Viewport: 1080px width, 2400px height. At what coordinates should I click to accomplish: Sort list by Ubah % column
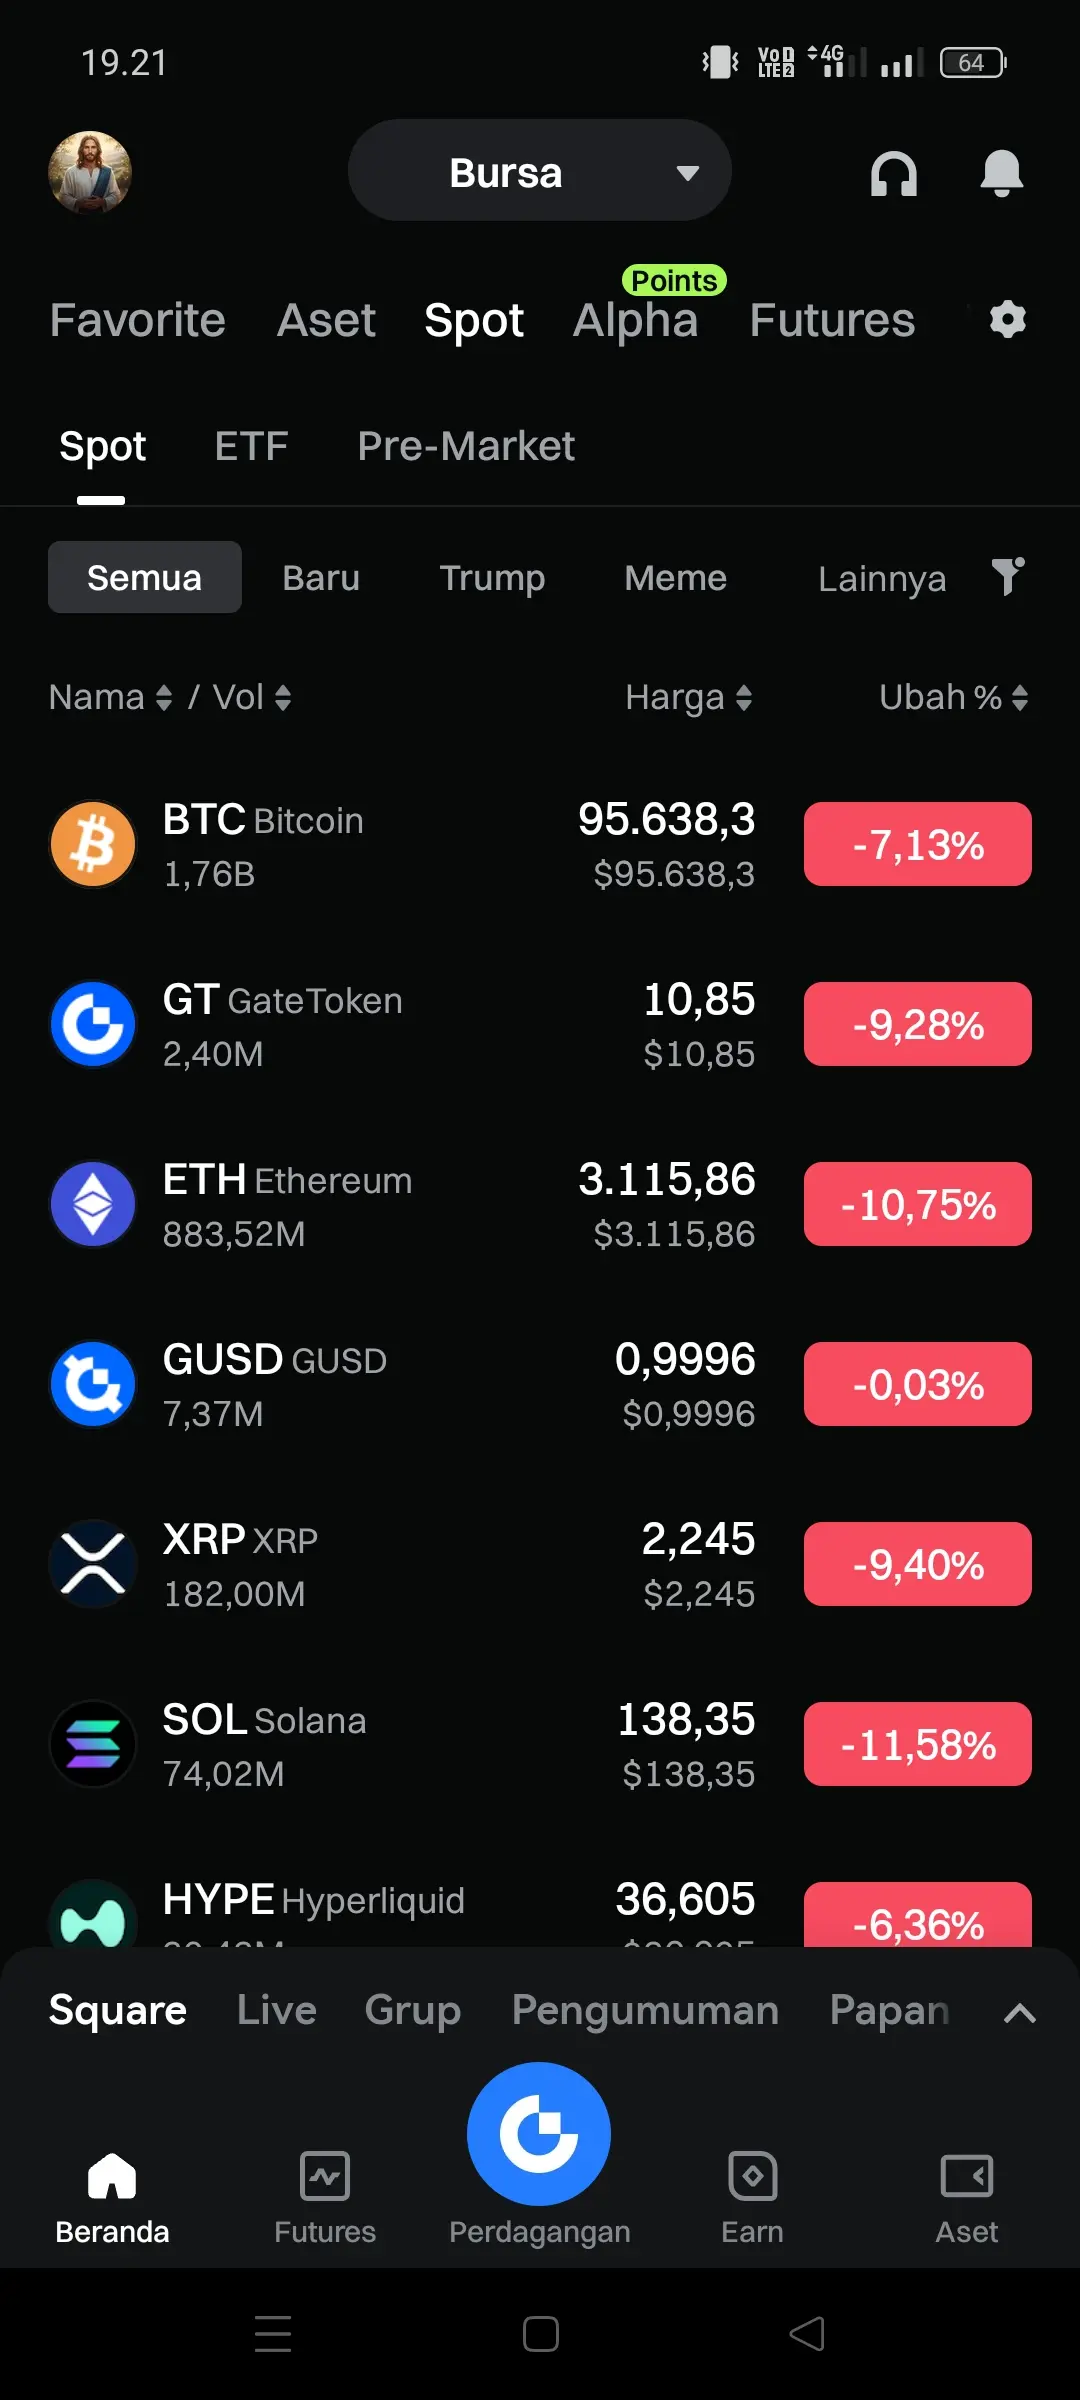tap(954, 697)
